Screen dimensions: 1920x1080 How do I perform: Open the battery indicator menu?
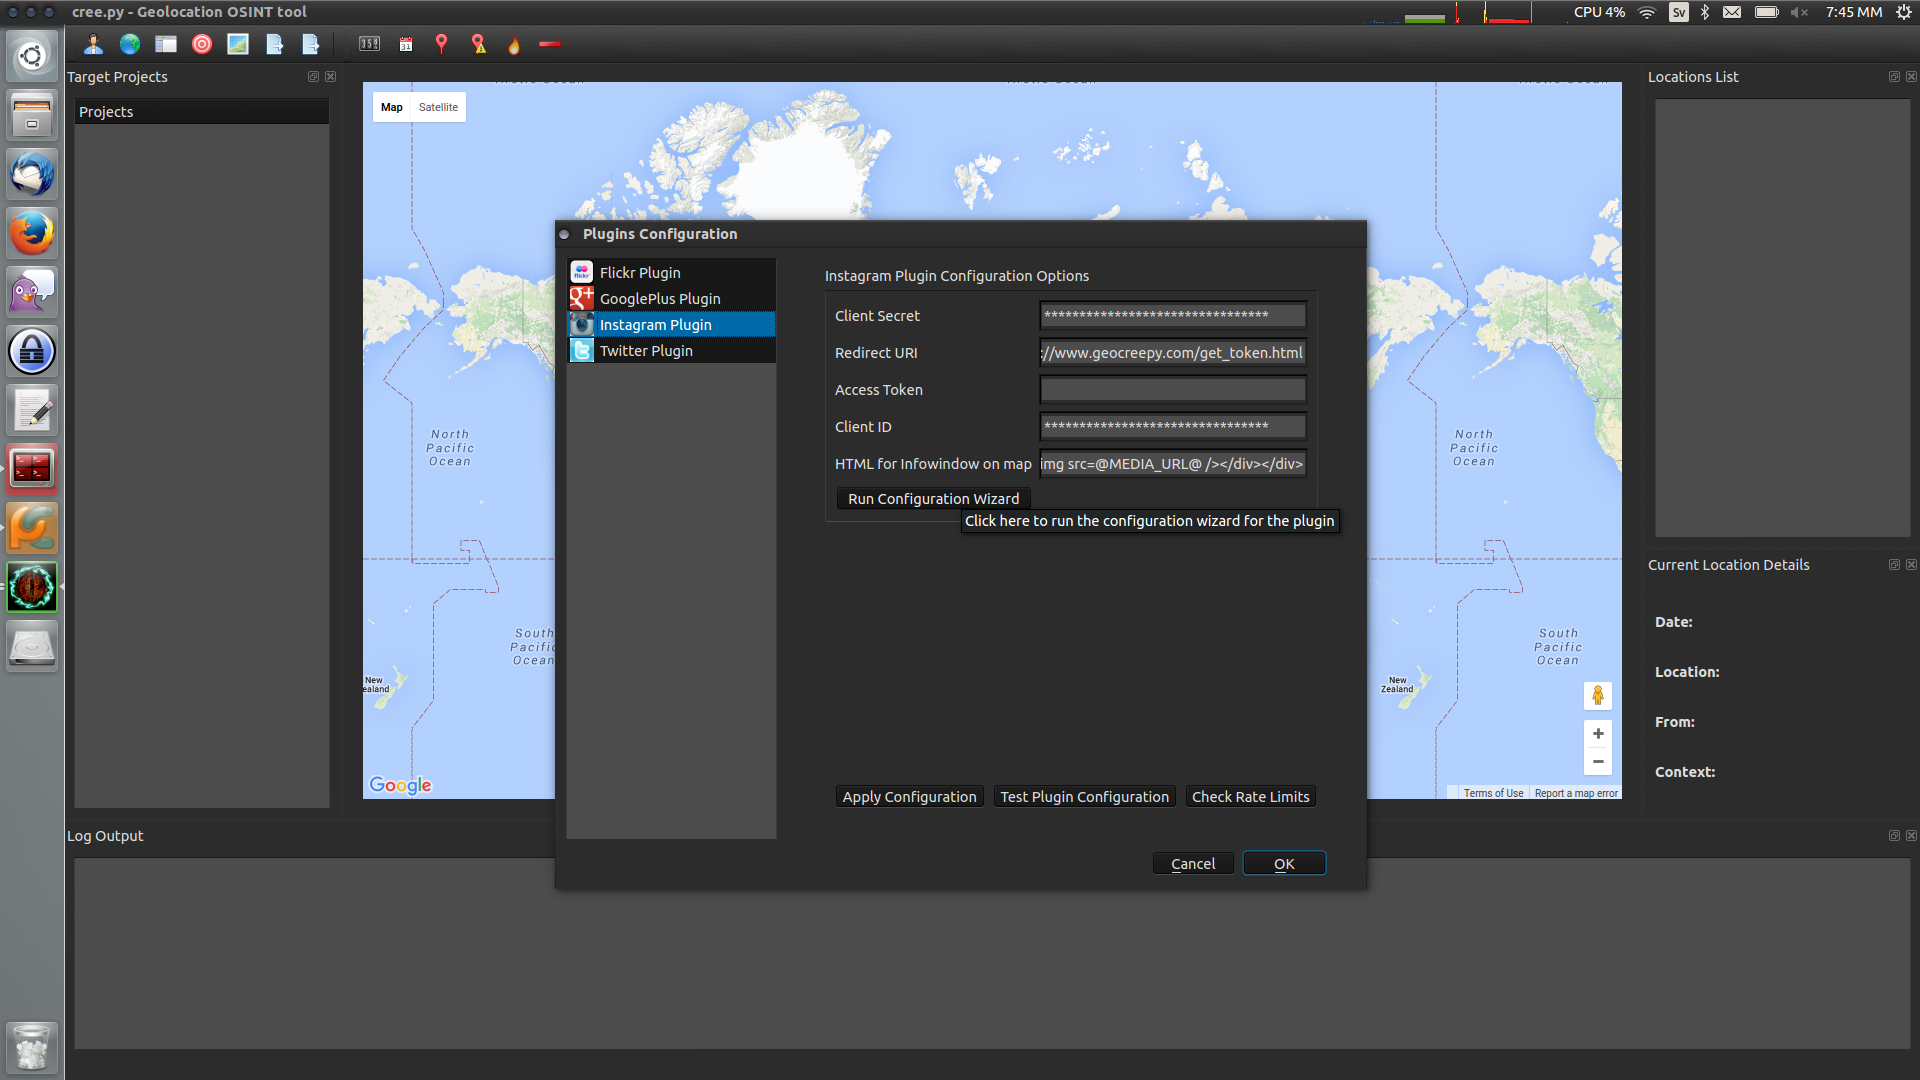[x=1767, y=12]
